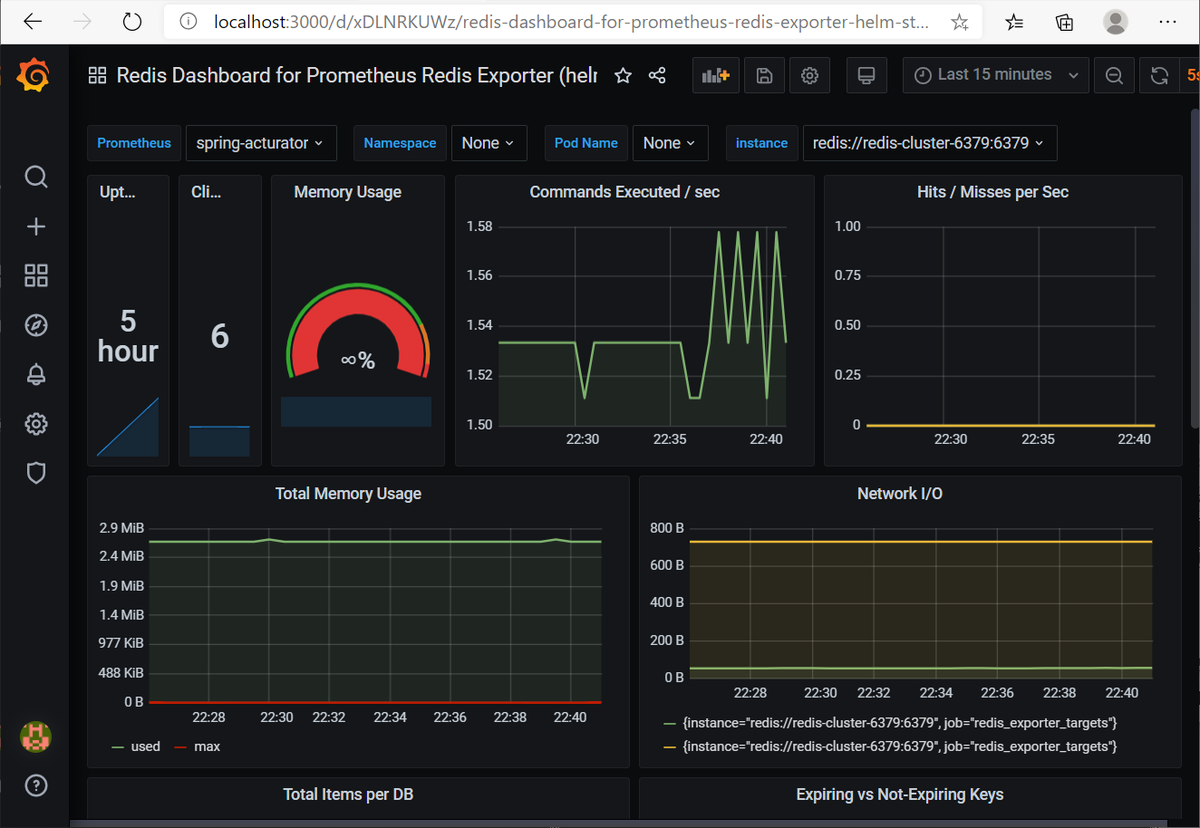Reload the browser page

pyautogui.click(x=131, y=21)
